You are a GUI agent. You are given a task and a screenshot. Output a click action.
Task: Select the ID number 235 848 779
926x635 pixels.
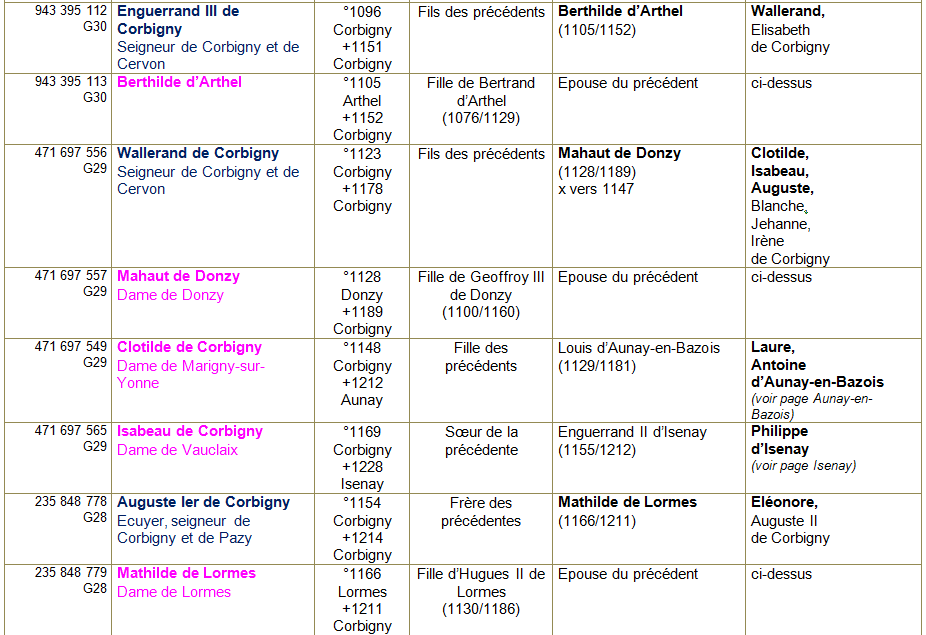pyautogui.click(x=71, y=572)
